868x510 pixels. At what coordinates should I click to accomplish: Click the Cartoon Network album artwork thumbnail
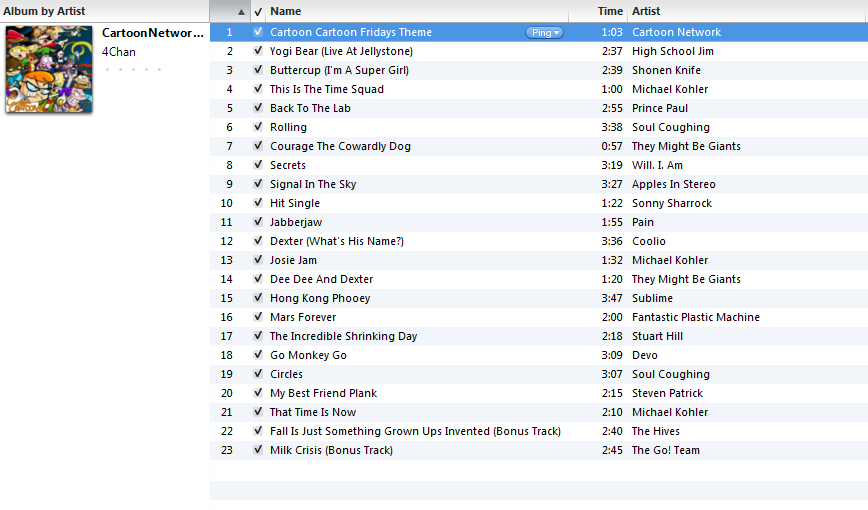tap(49, 69)
